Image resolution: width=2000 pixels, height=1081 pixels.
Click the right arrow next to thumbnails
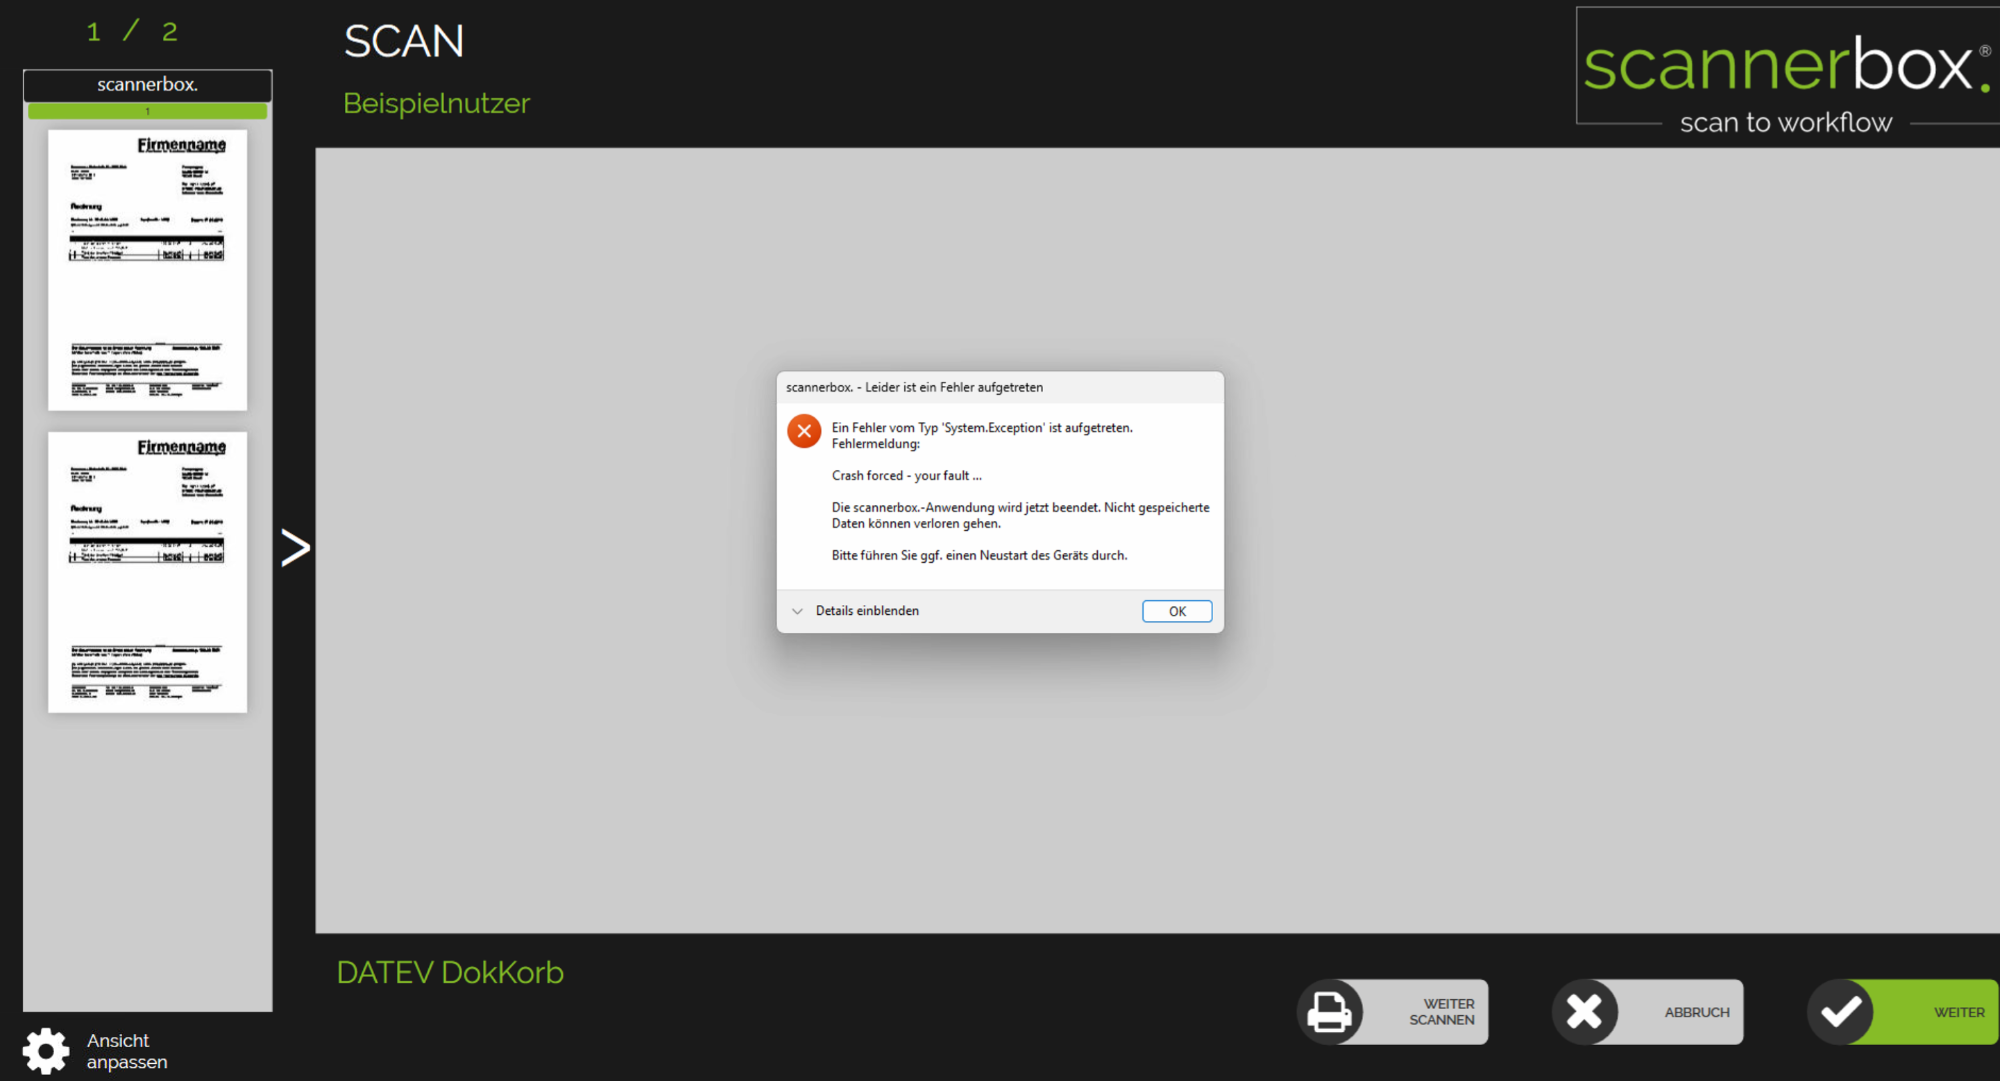coord(295,547)
